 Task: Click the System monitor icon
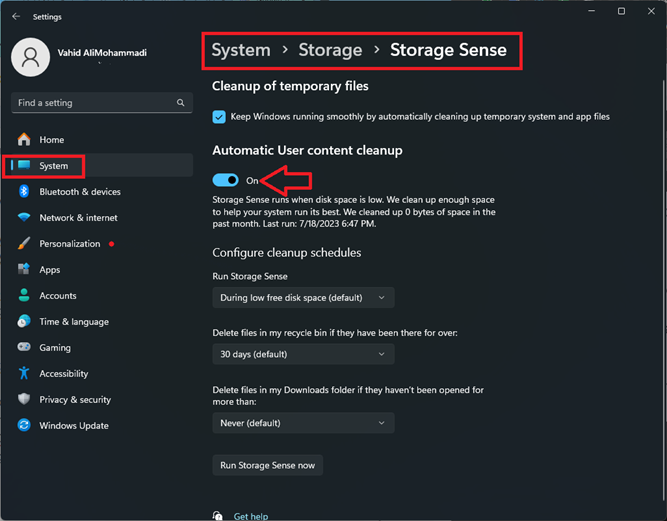point(24,165)
